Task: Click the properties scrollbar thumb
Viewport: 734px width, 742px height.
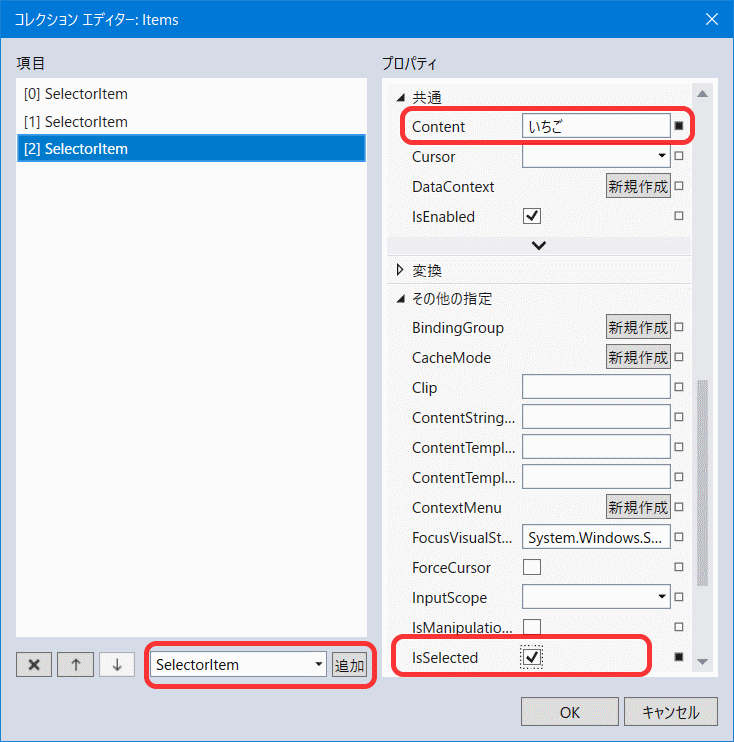Action: pyautogui.click(x=702, y=483)
